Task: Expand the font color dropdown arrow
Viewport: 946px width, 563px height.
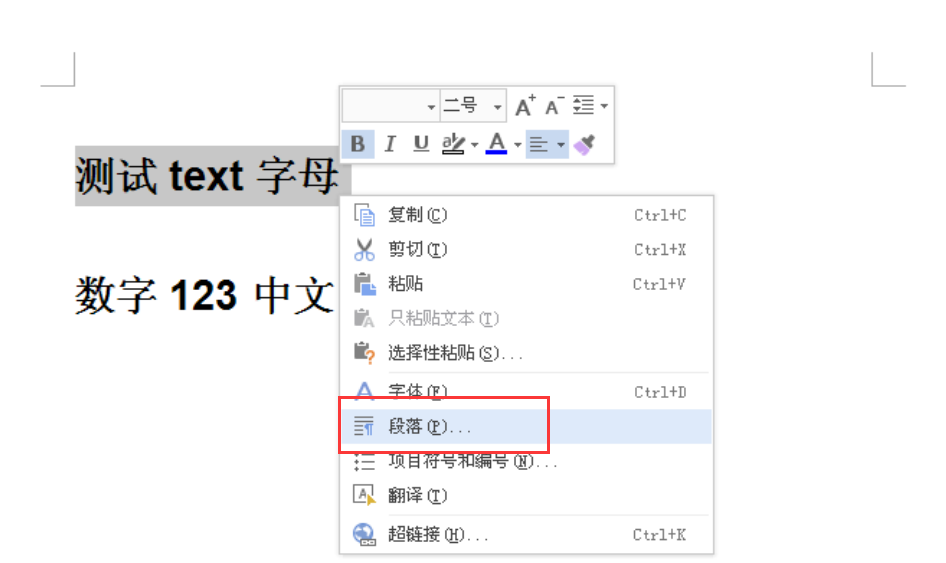Action: tap(518, 145)
